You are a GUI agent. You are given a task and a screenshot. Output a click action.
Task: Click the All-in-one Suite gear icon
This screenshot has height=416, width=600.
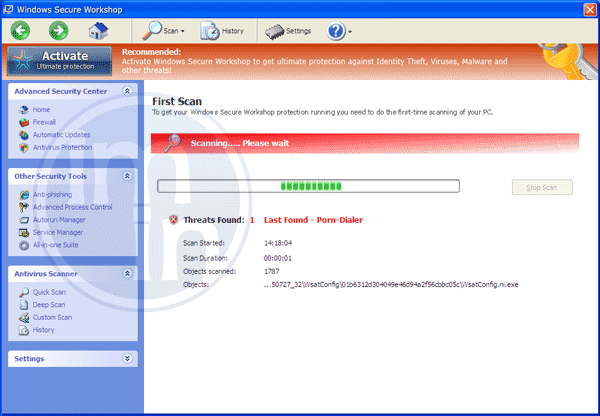click(24, 245)
